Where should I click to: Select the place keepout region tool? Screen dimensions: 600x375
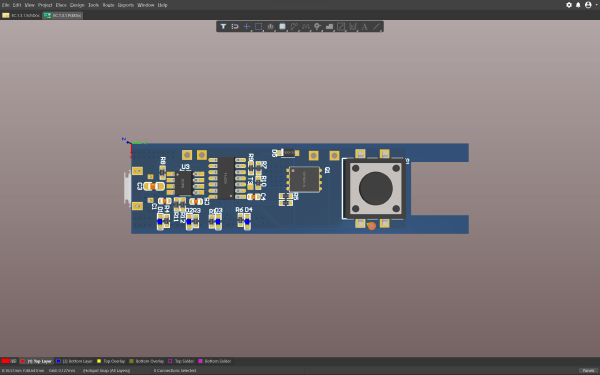341,26
